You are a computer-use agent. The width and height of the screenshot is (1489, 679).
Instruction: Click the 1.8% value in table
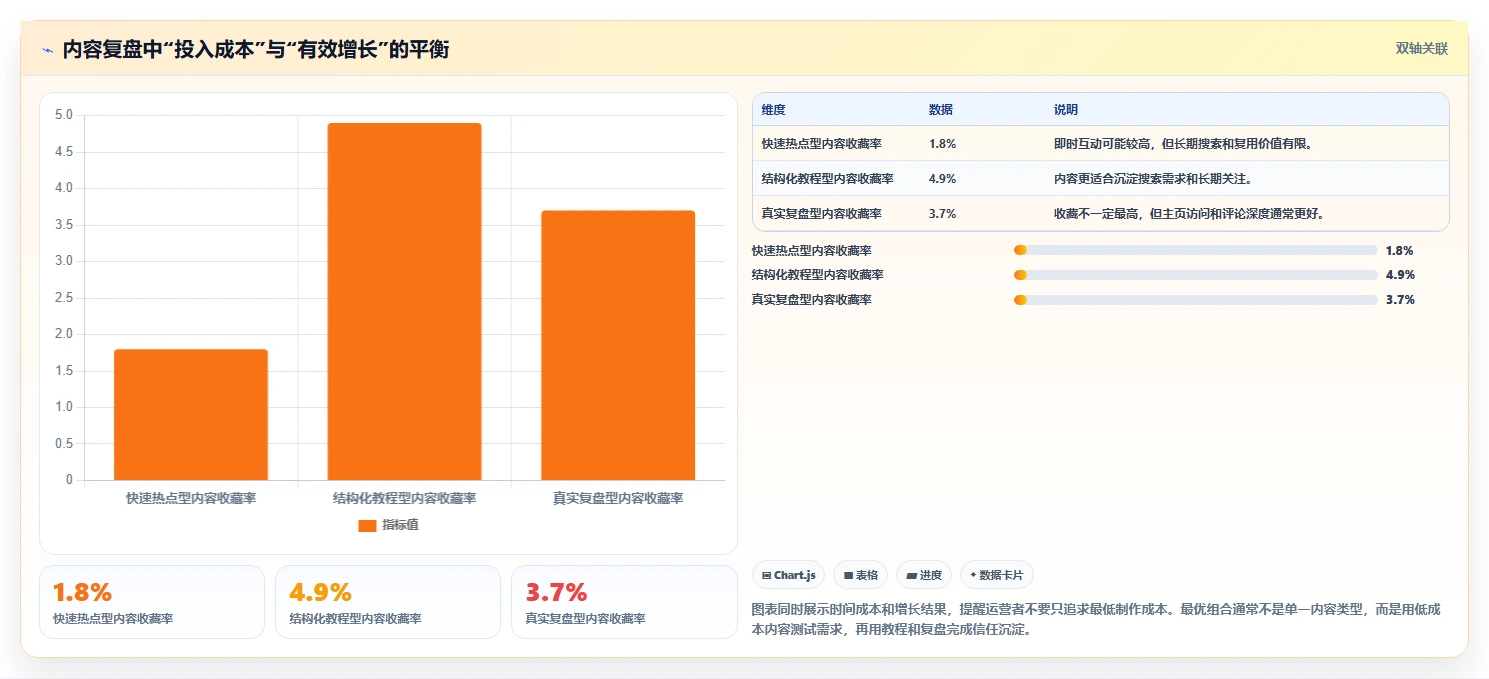(943, 144)
